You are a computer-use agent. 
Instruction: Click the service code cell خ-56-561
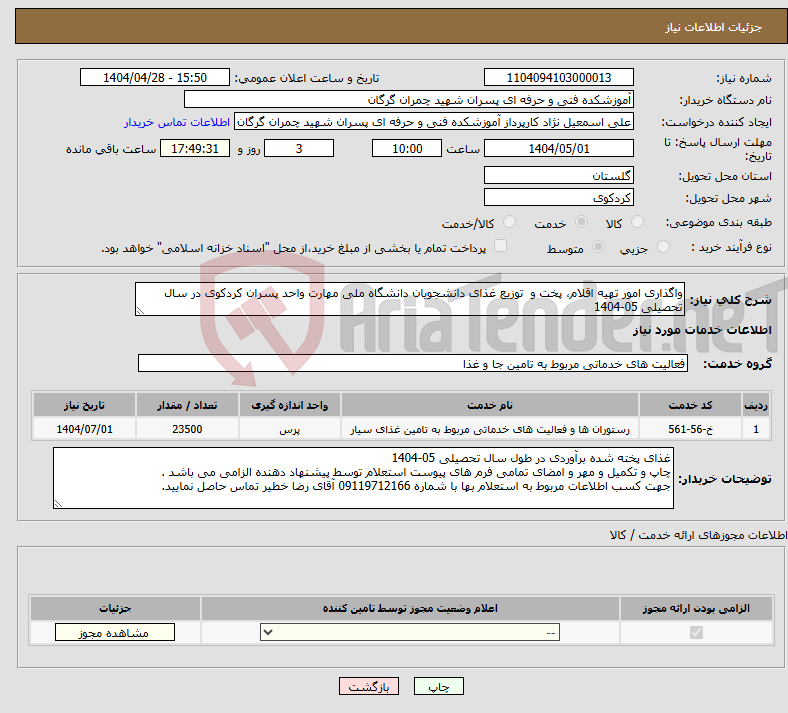pyautogui.click(x=691, y=429)
